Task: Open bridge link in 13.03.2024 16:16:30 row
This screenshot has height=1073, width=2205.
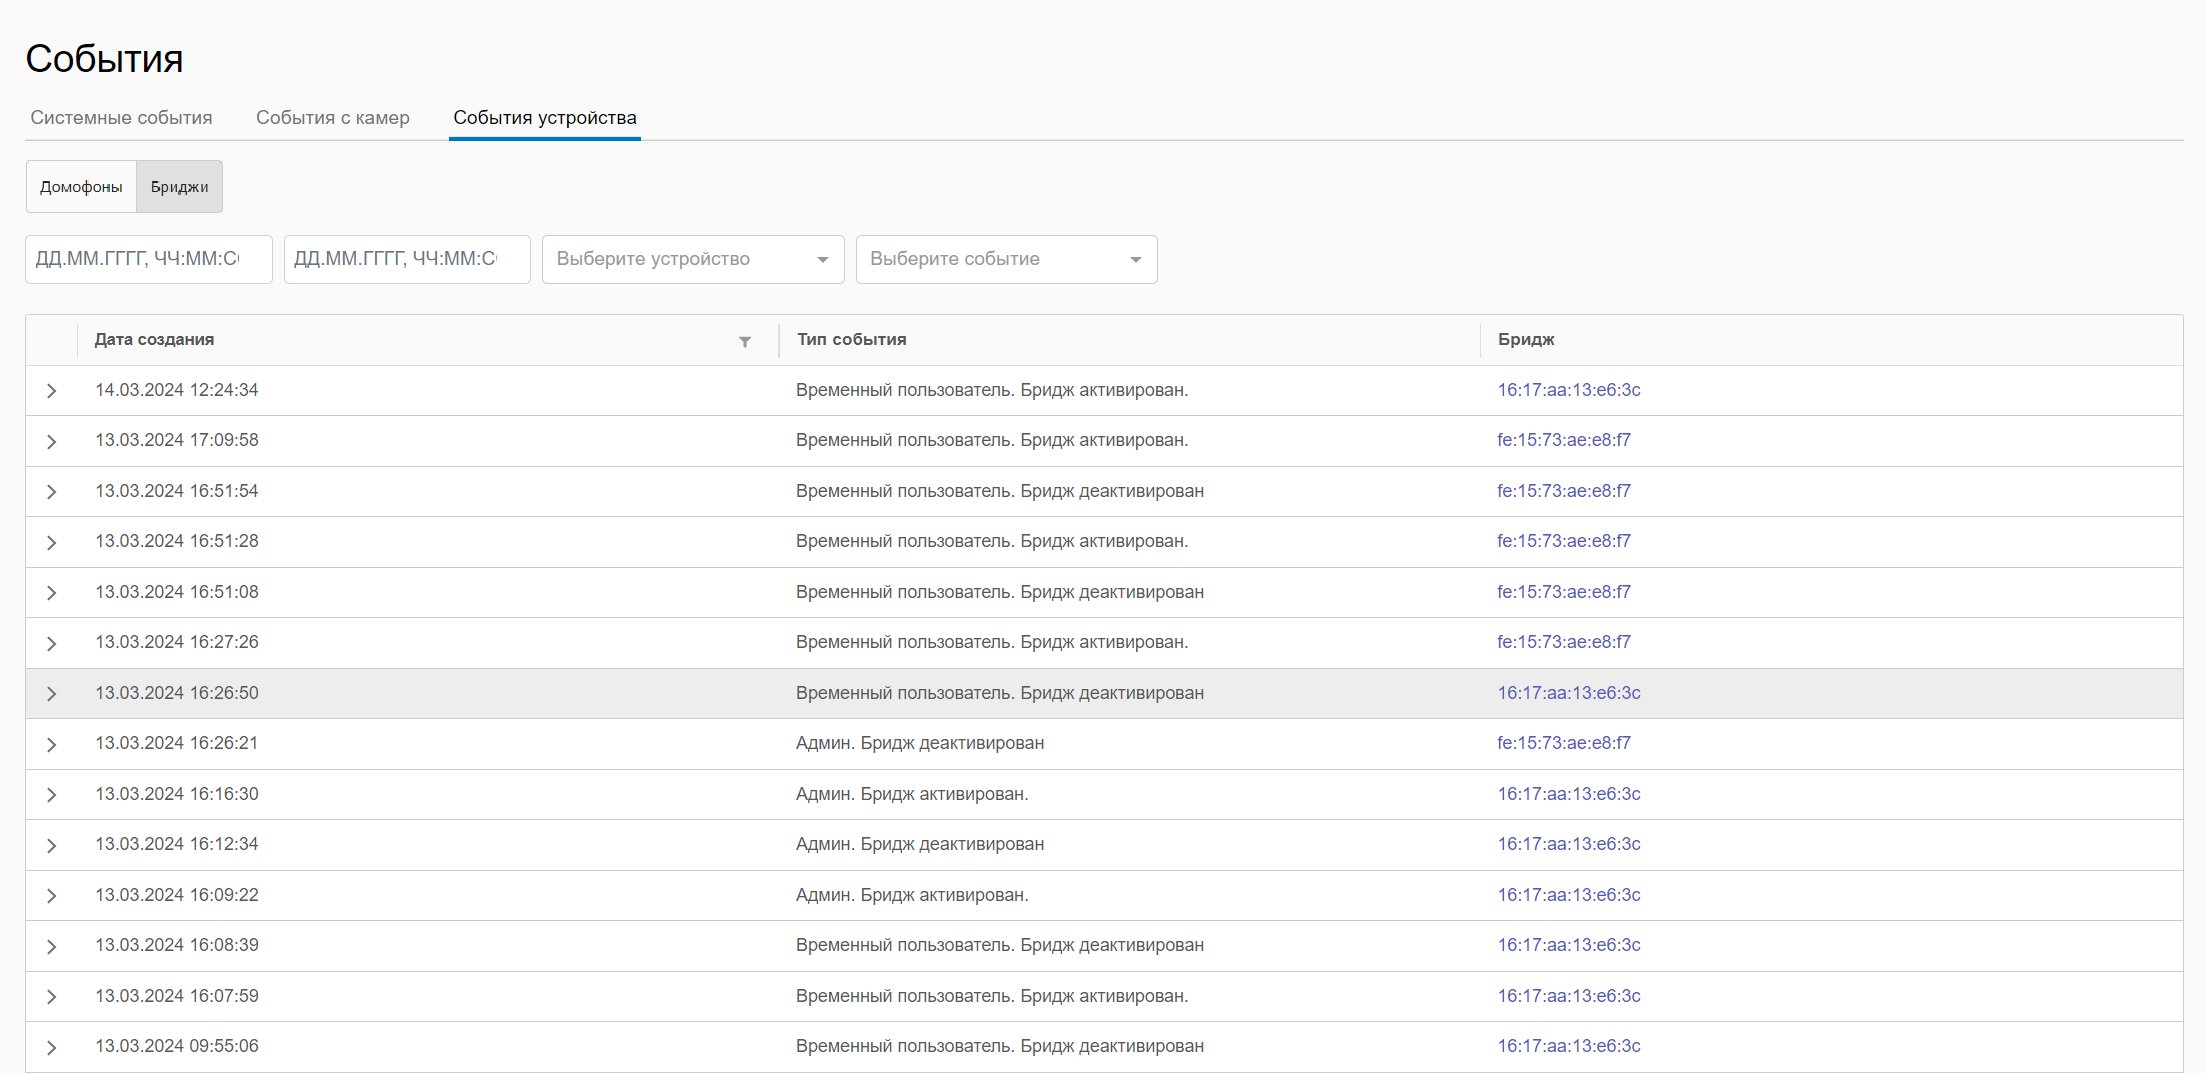Action: tap(1568, 794)
